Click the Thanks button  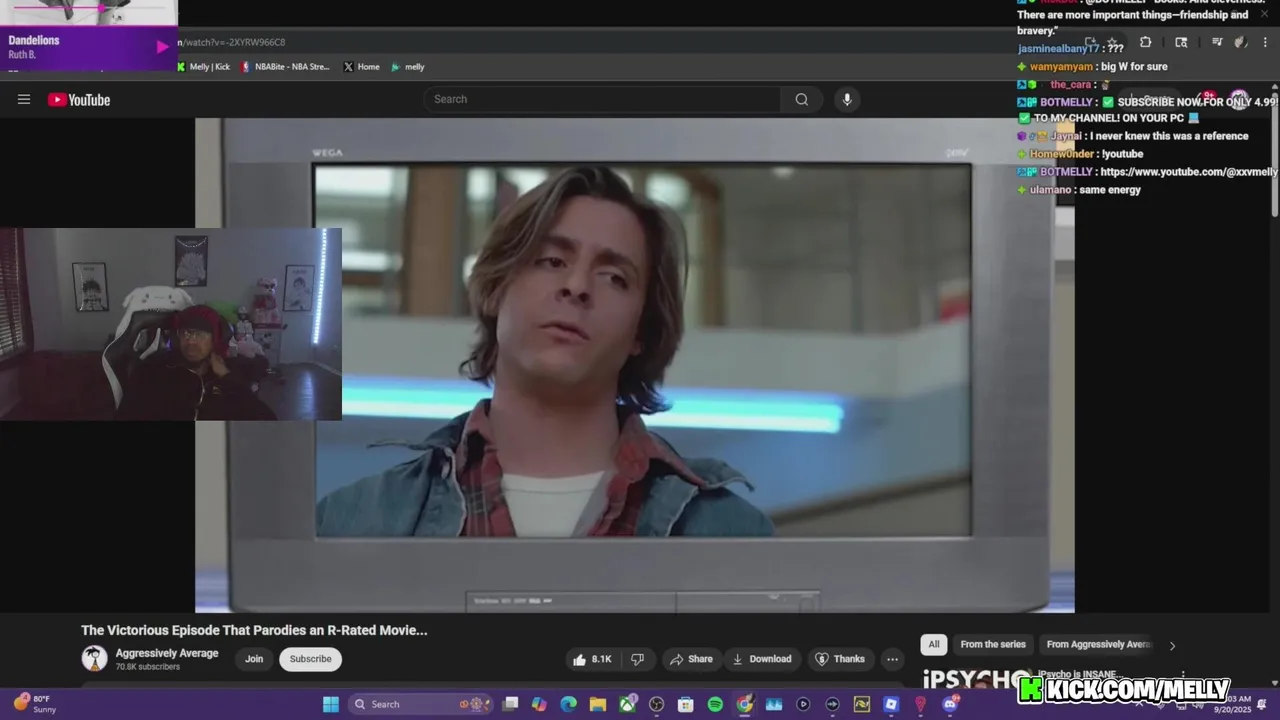(x=840, y=659)
